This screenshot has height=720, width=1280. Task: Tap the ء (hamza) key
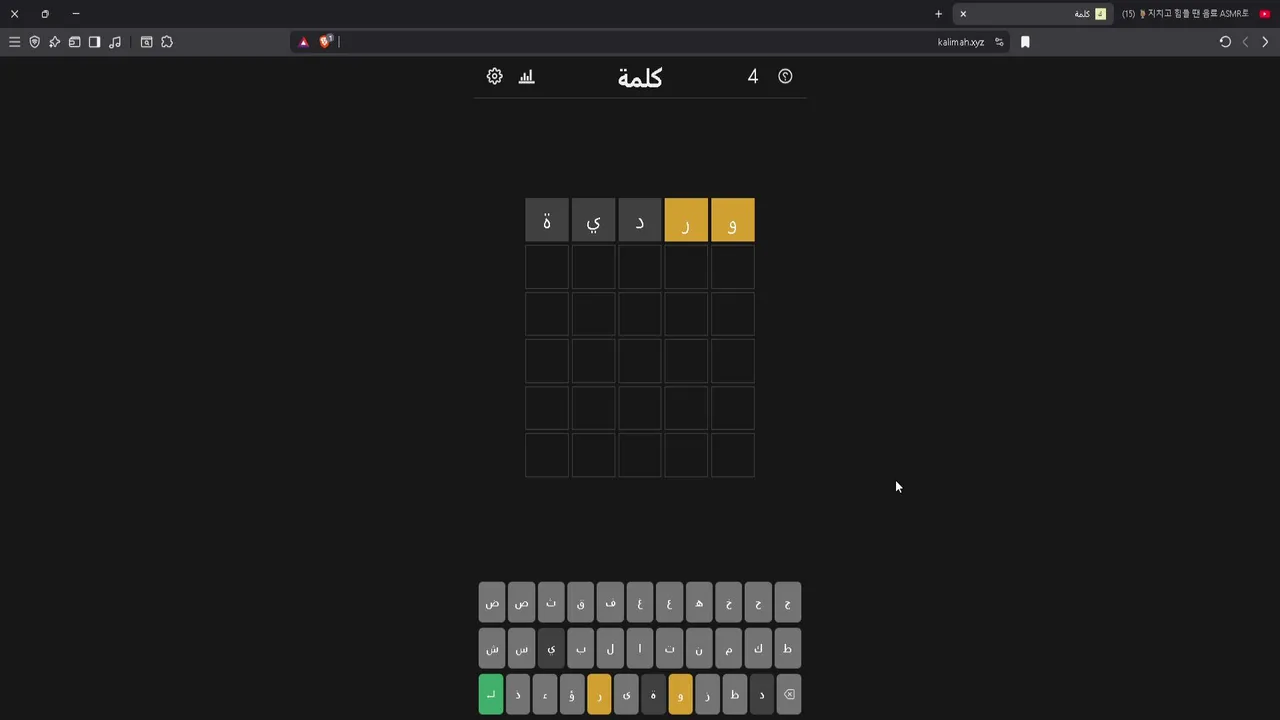tap(545, 694)
